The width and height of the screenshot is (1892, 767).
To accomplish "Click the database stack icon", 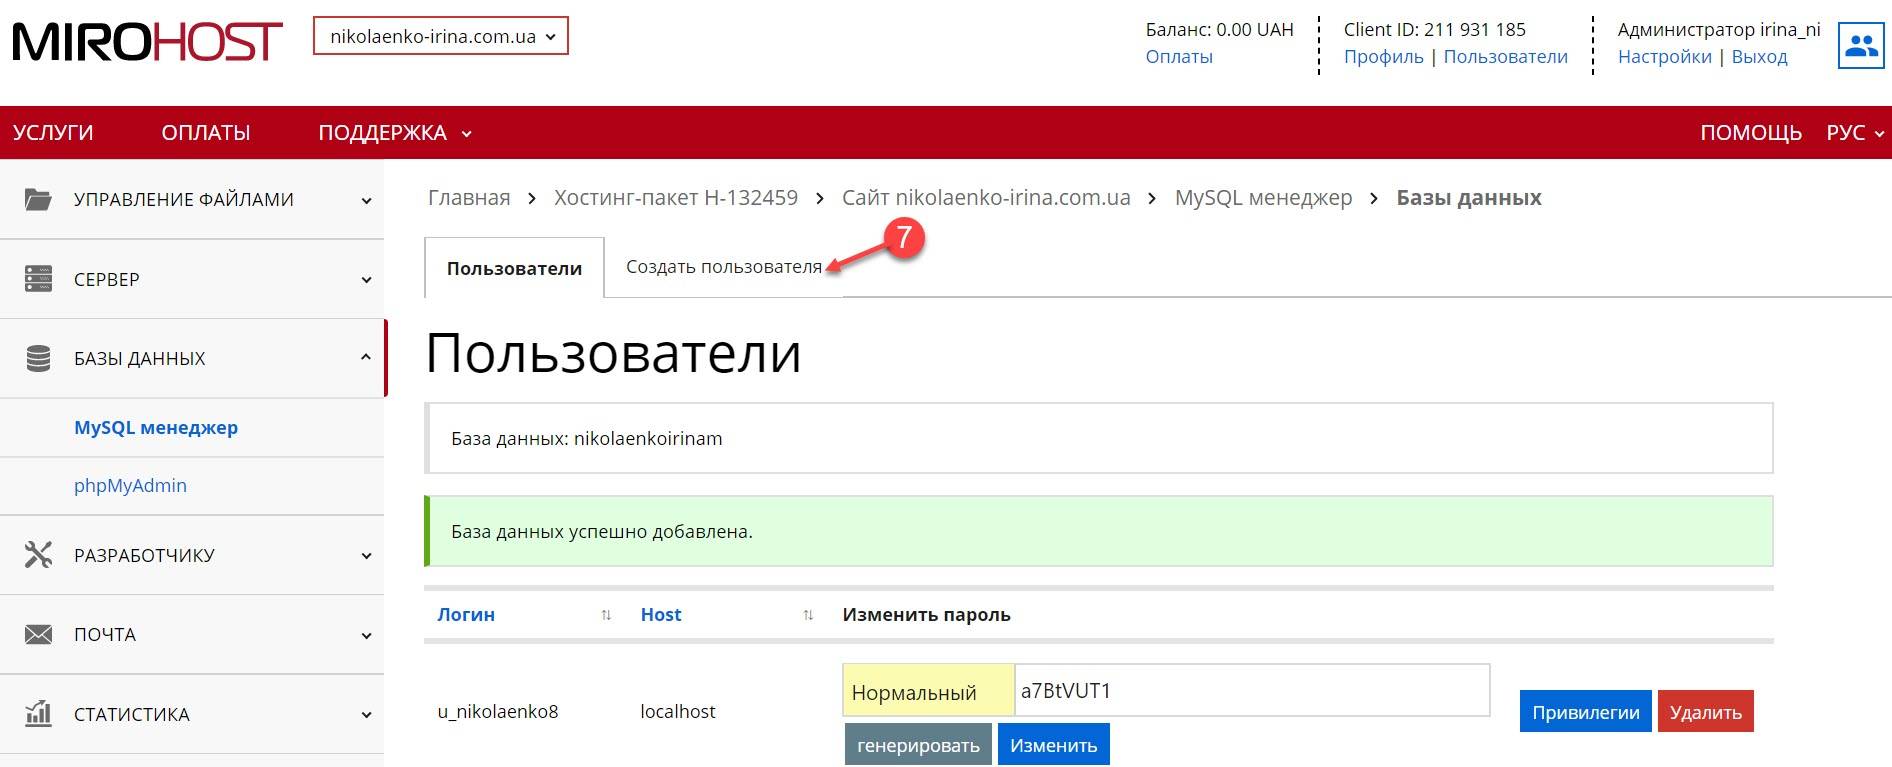I will [38, 358].
